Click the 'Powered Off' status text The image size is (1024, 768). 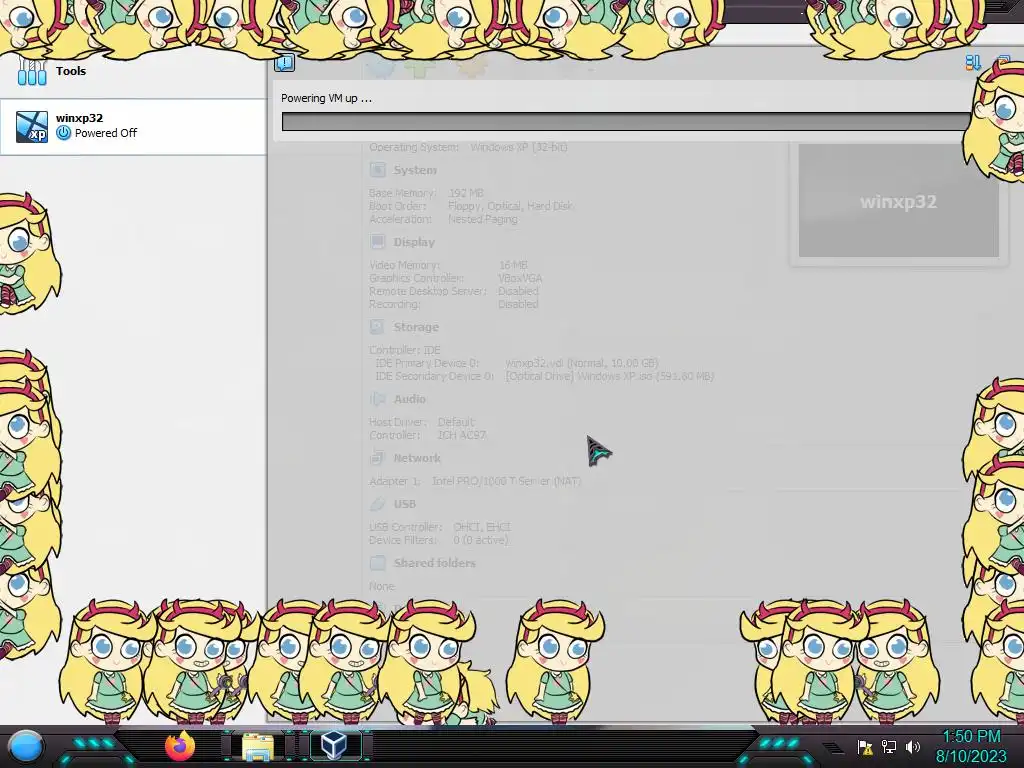[x=106, y=133]
